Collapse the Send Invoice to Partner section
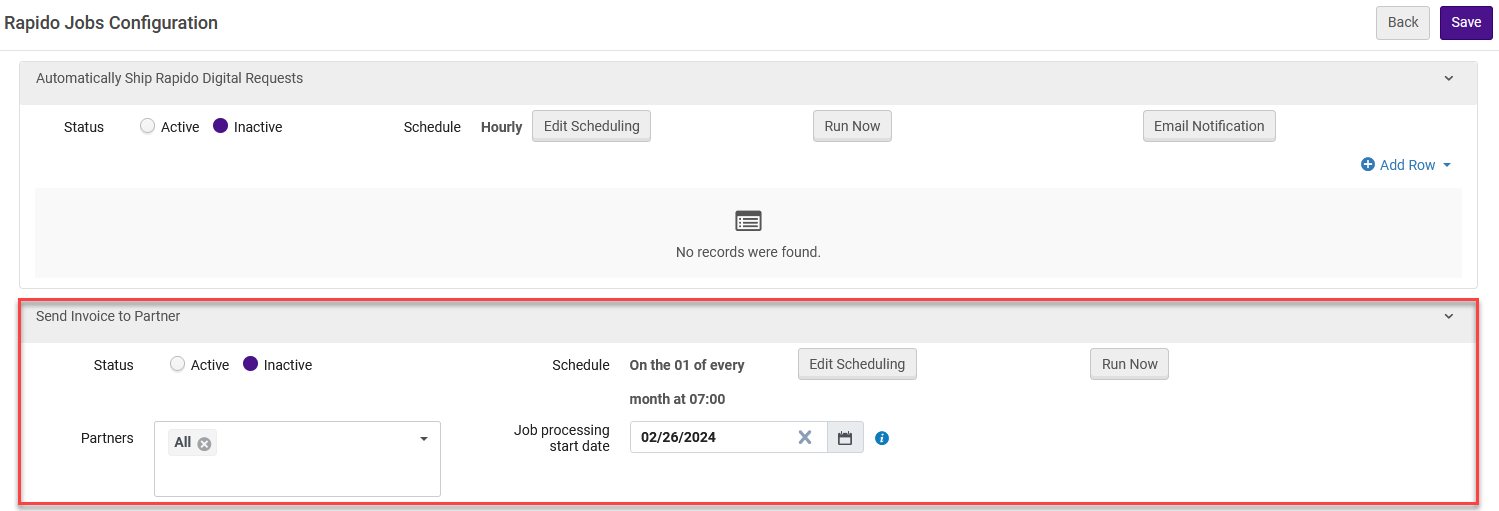Image resolution: width=1499 pixels, height=511 pixels. tap(1448, 316)
